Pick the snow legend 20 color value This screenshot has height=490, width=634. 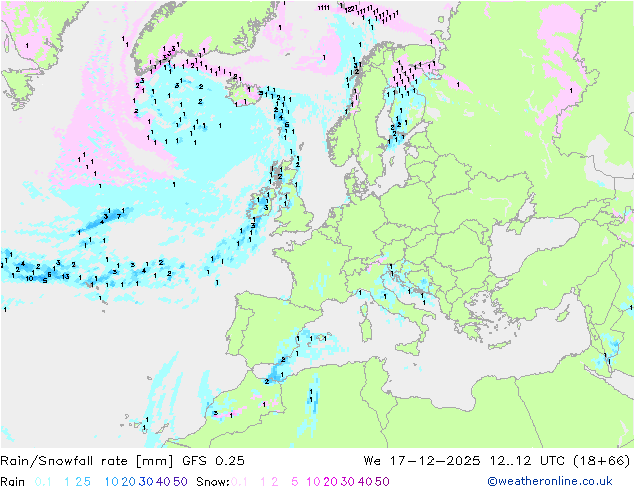coord(330,482)
